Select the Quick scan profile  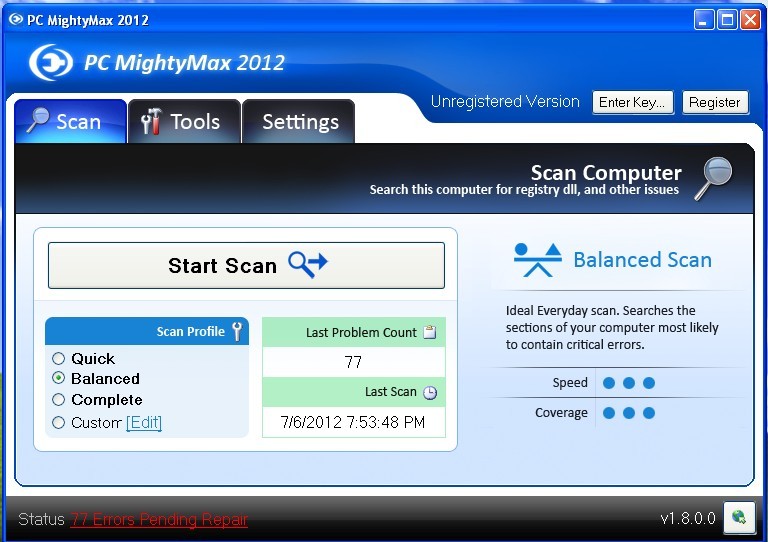58,358
